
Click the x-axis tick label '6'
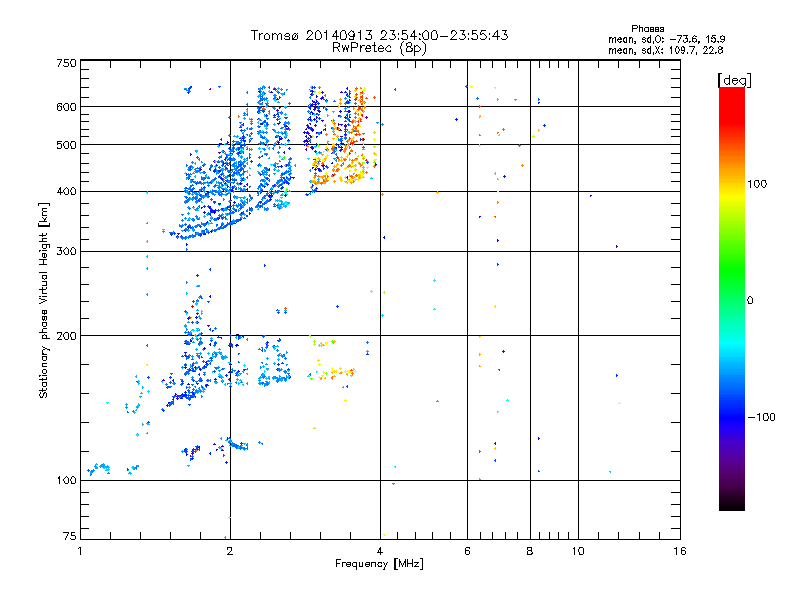[x=467, y=551]
